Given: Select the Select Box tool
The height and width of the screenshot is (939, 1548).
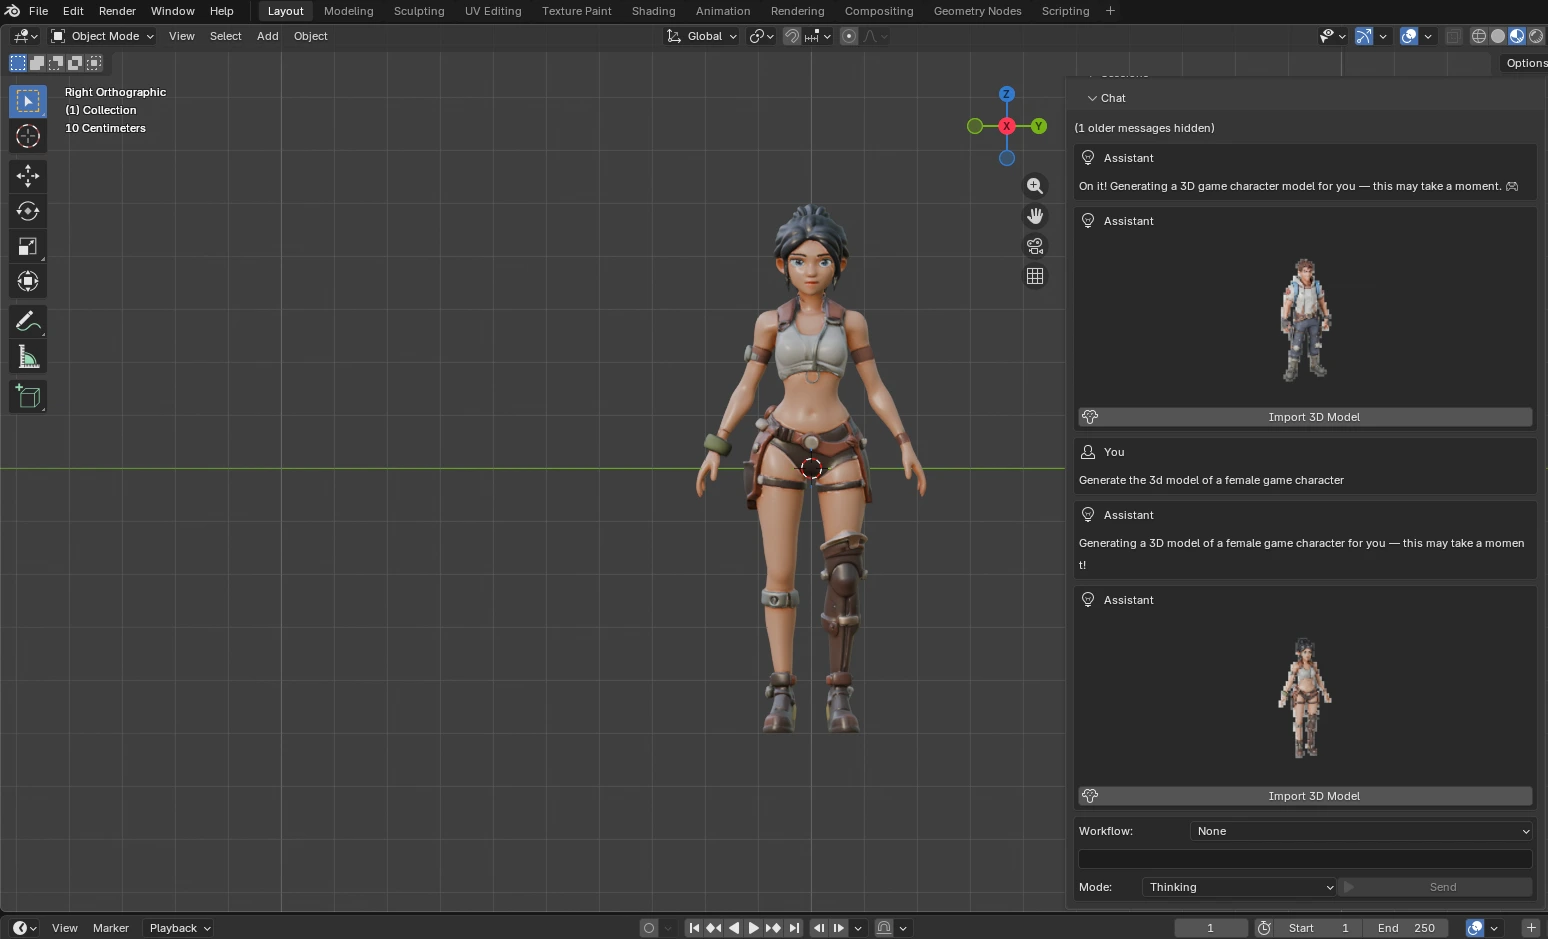Looking at the screenshot, I should coord(28,101).
